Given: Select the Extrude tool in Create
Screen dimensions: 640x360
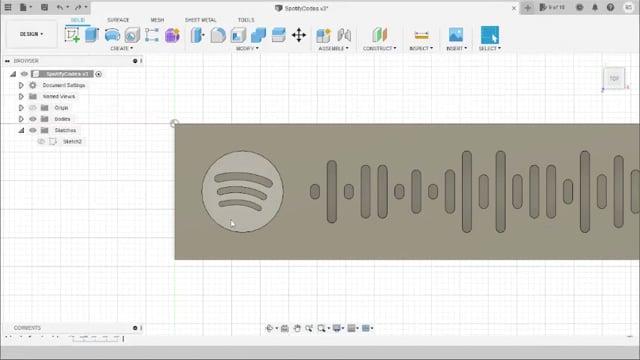Looking at the screenshot, I should click(x=92, y=35).
